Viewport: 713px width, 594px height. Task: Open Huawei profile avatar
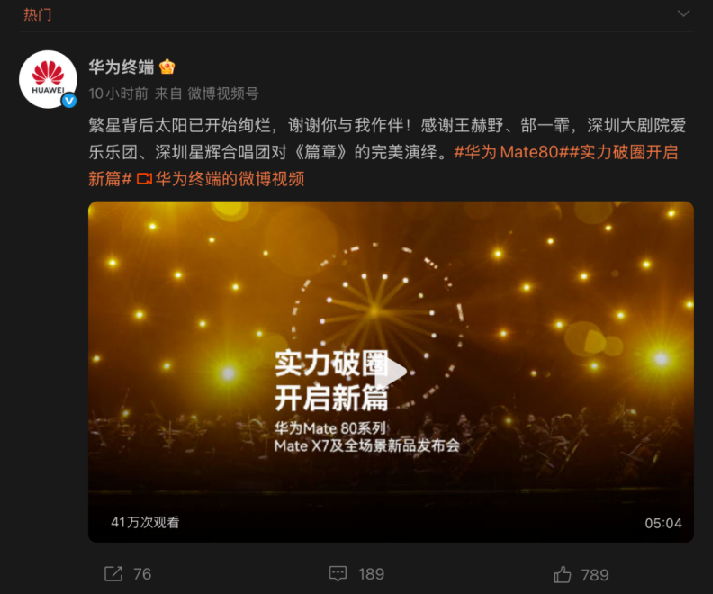48,79
